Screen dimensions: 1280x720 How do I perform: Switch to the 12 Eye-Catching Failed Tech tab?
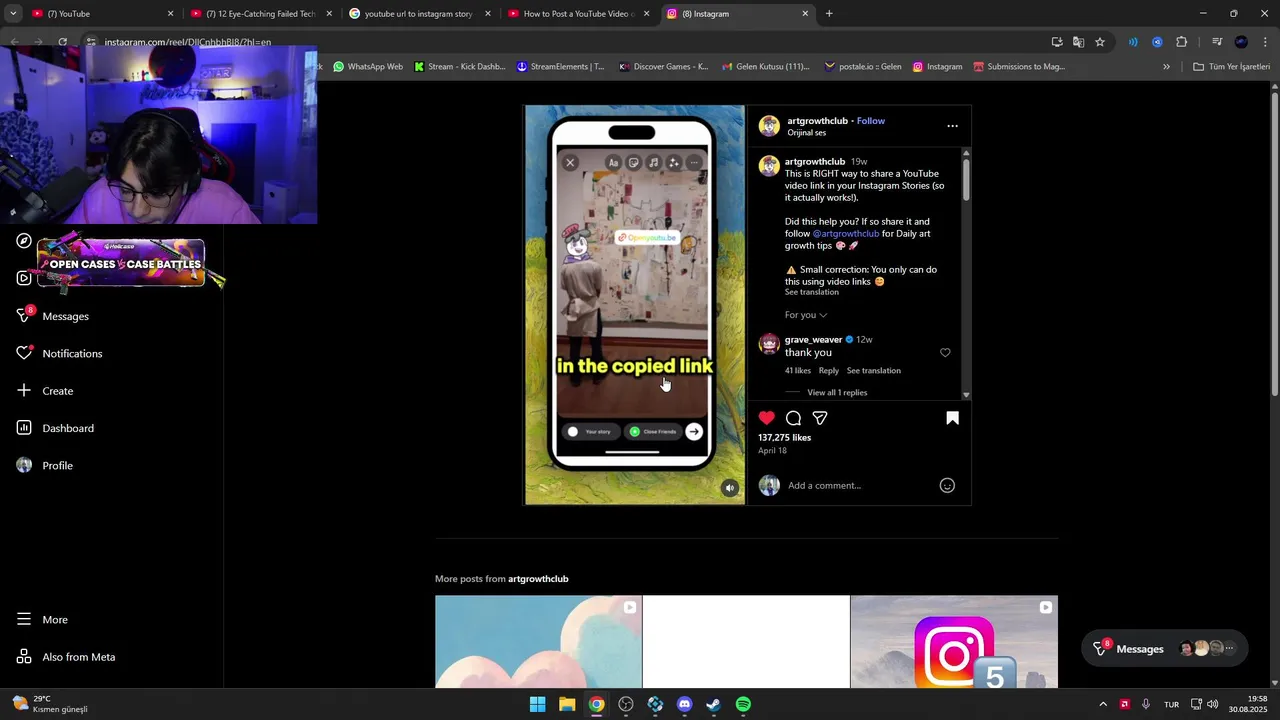[260, 14]
